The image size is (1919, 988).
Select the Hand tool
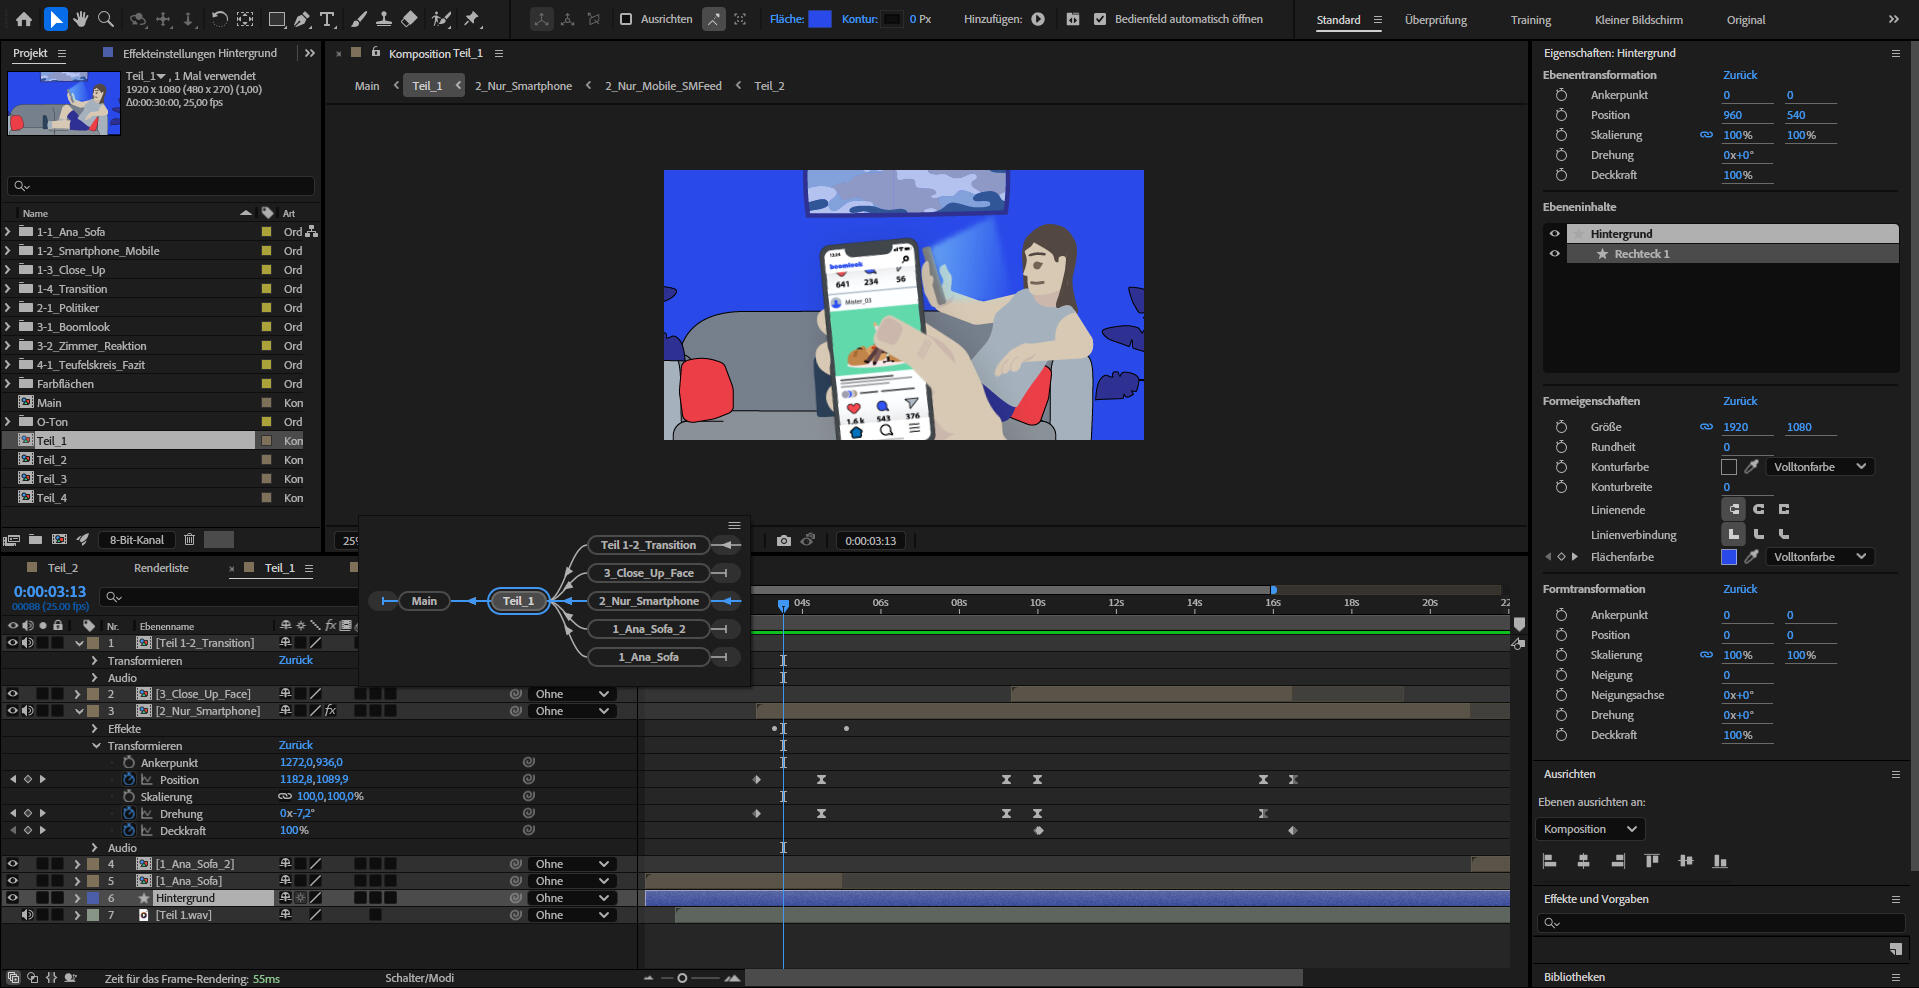pos(80,19)
